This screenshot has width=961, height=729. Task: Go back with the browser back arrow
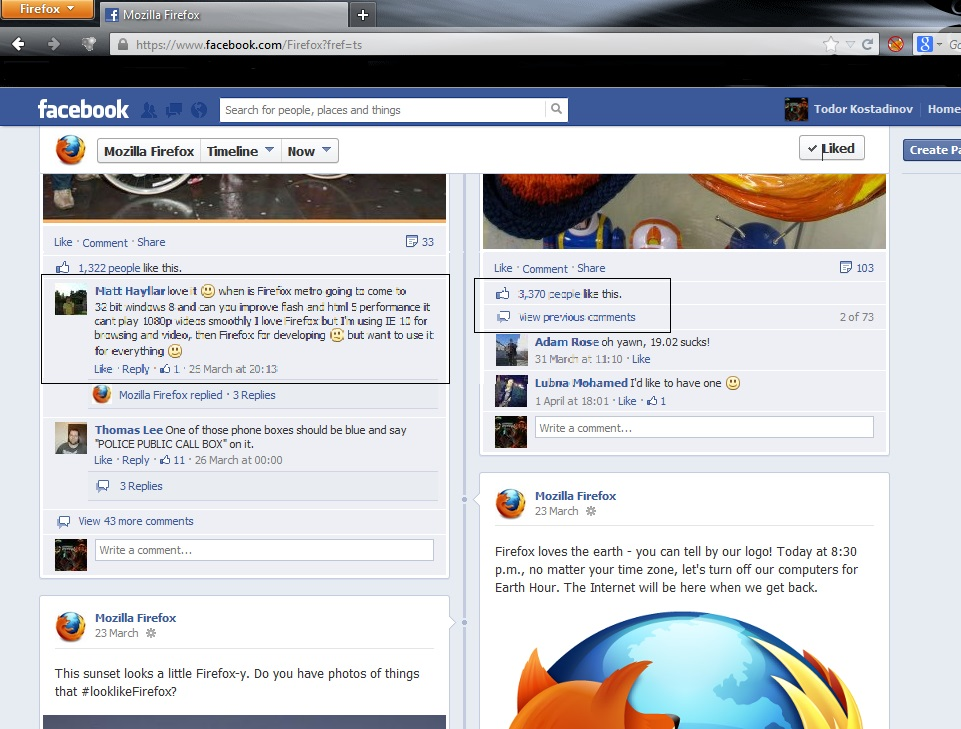coord(18,44)
